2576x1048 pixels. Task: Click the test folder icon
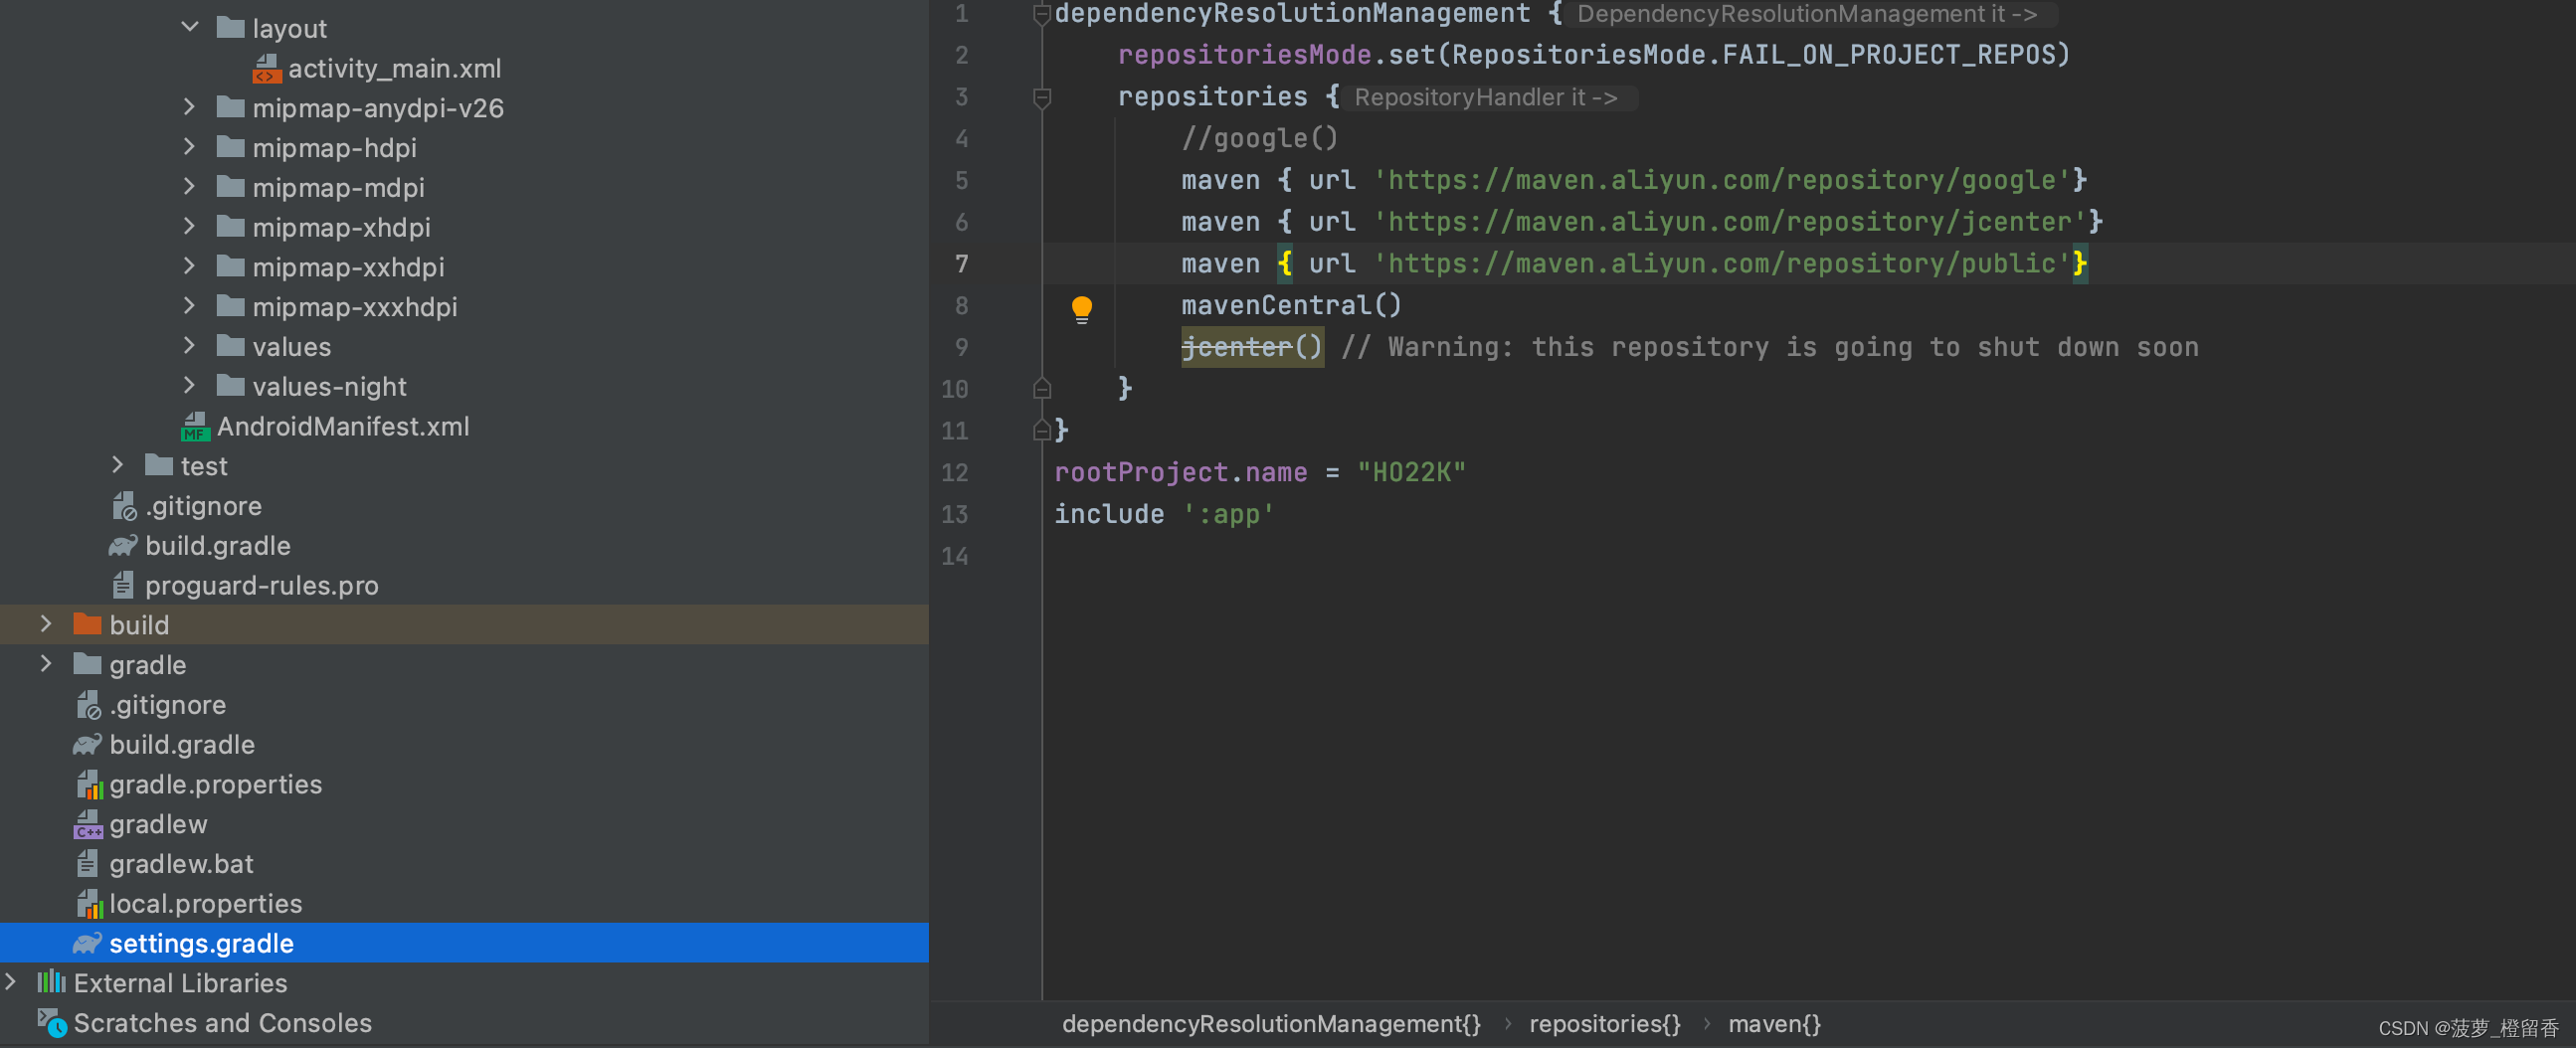(x=159, y=465)
